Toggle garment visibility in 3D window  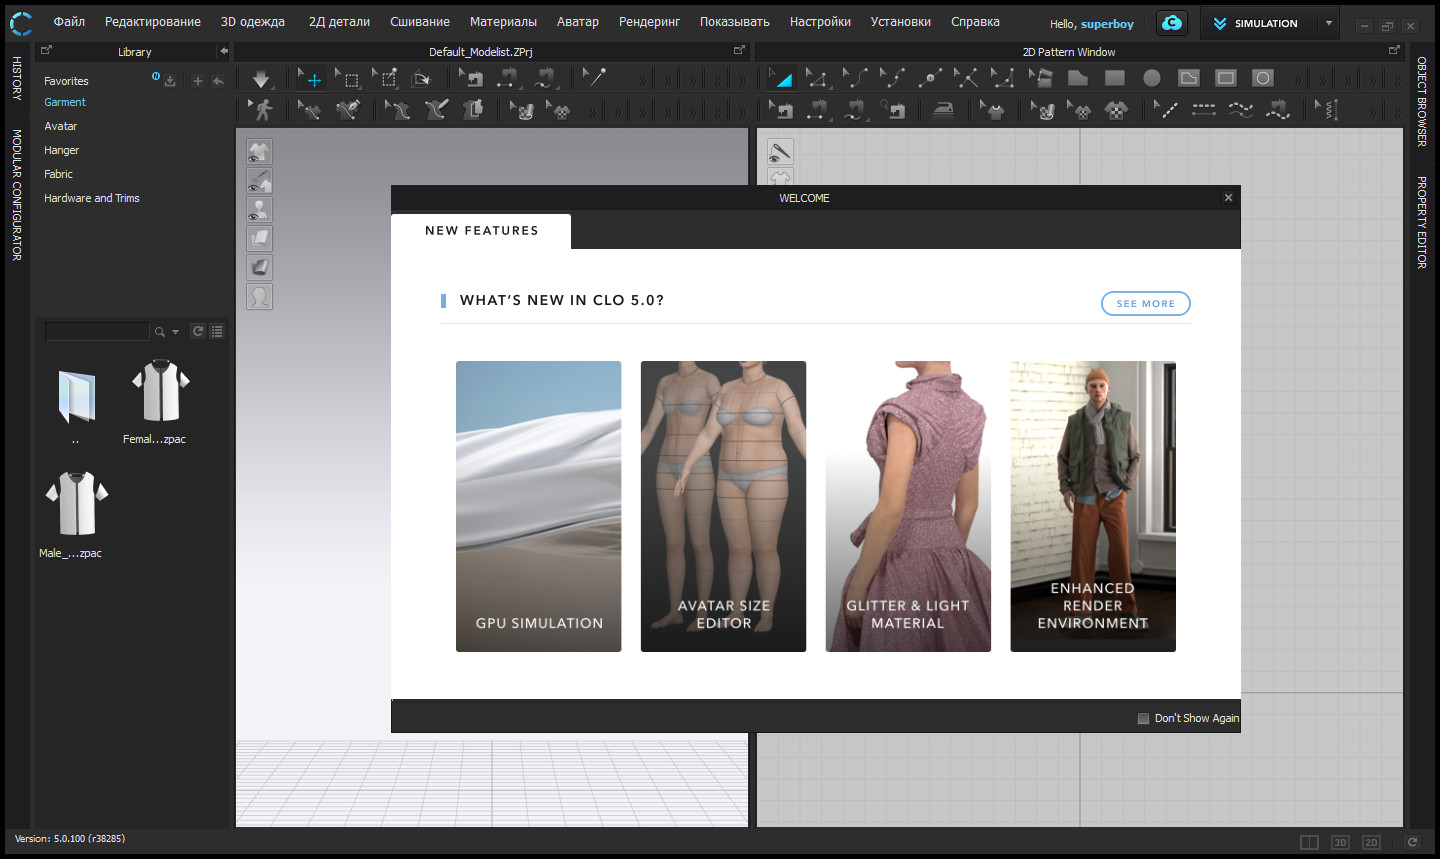(x=259, y=152)
